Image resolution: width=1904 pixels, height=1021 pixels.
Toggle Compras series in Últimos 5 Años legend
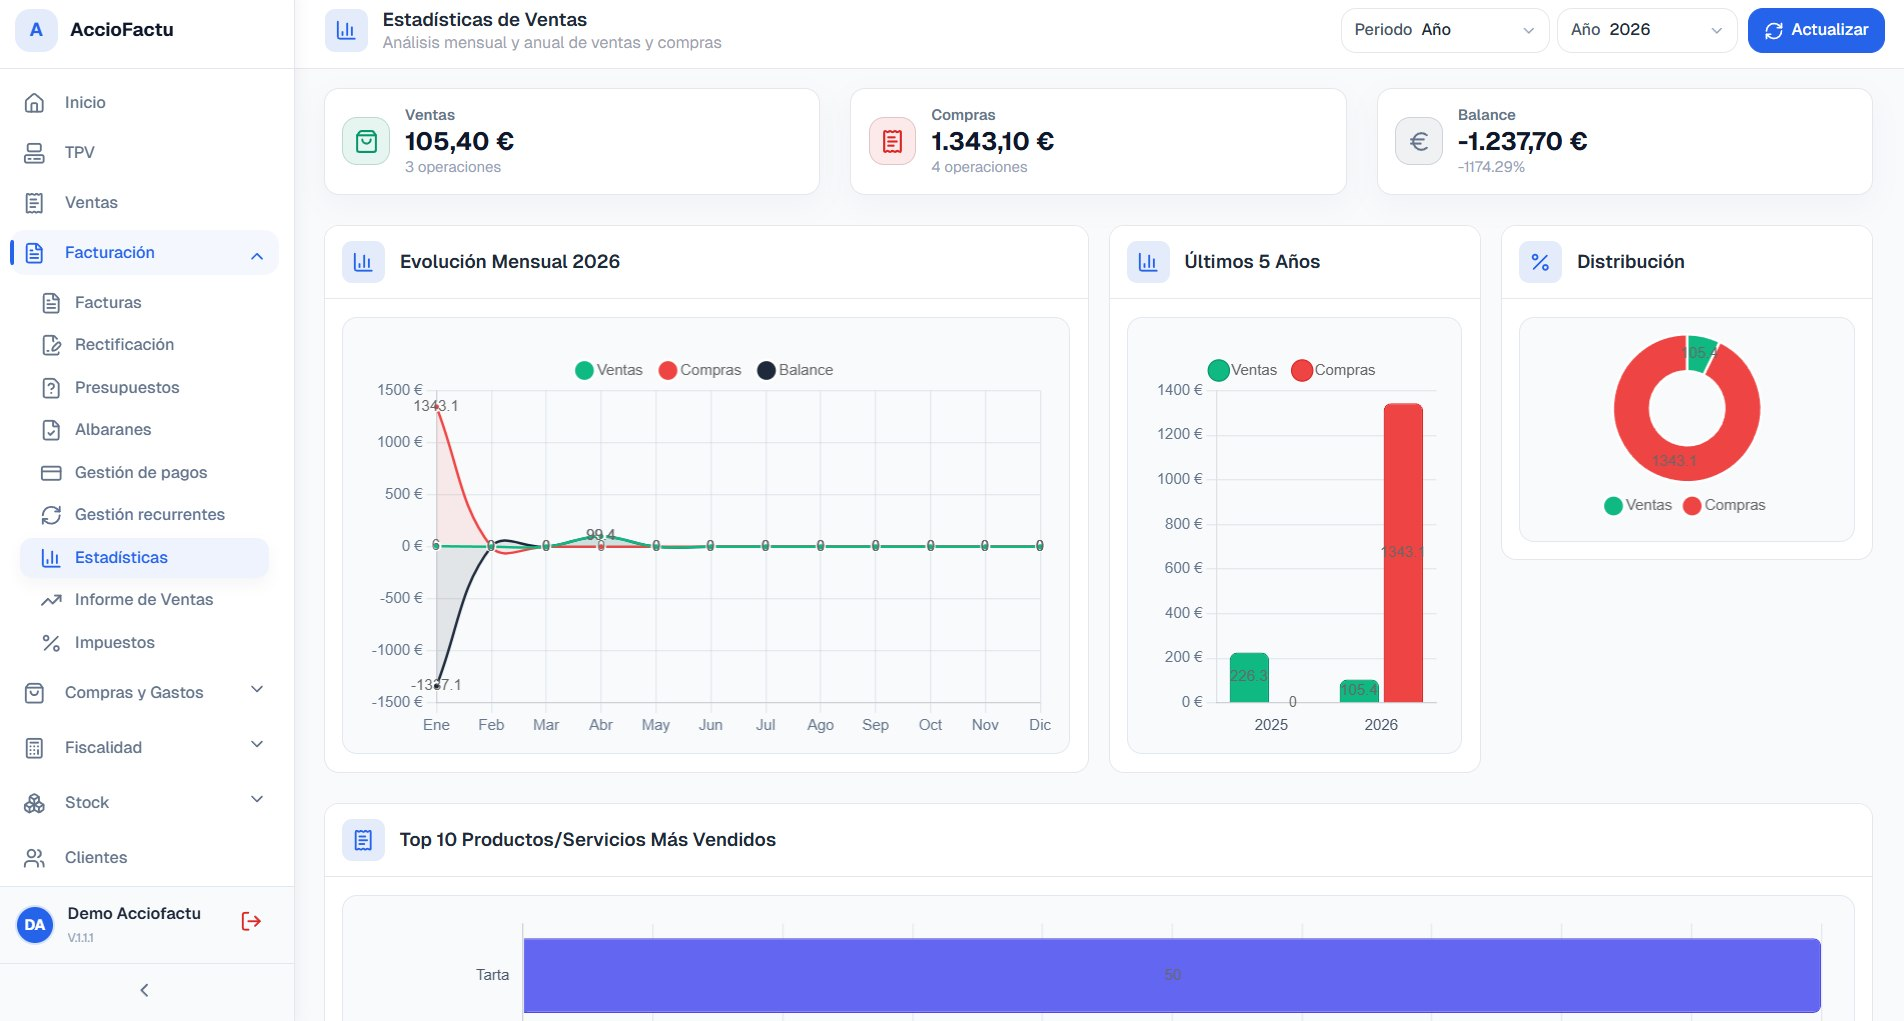click(x=1333, y=370)
